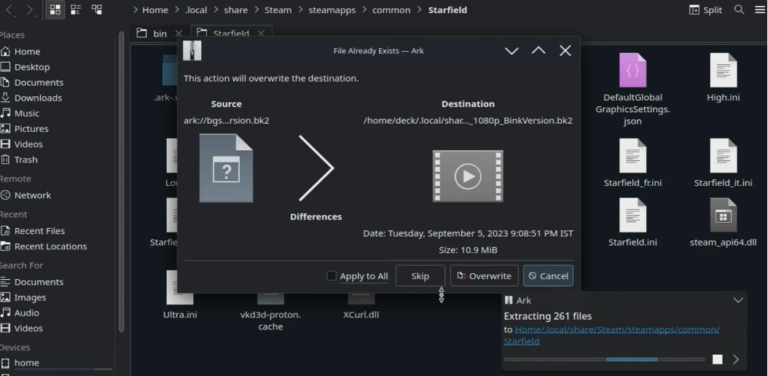Expand extraction job details arrow

736,359
